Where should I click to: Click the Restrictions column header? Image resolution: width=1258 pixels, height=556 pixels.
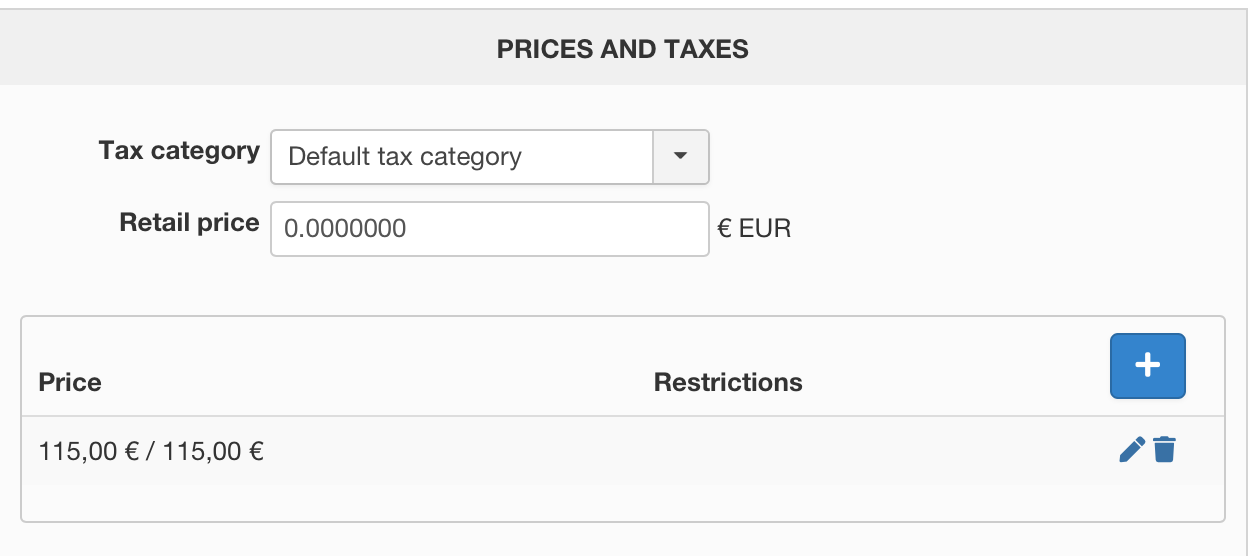point(728,382)
